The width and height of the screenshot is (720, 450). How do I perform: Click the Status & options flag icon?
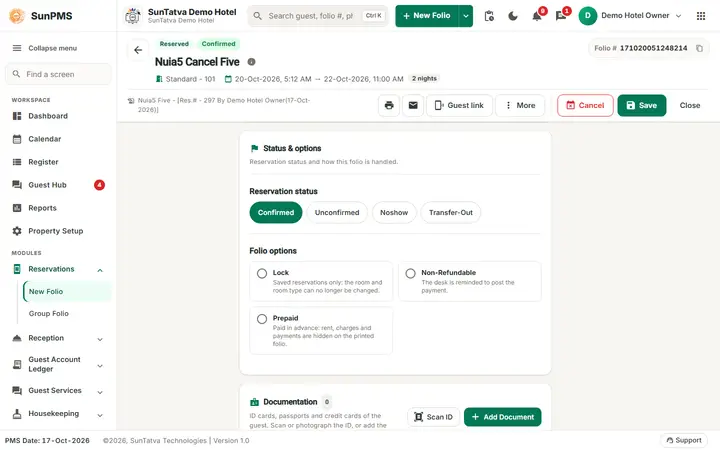tap(254, 148)
